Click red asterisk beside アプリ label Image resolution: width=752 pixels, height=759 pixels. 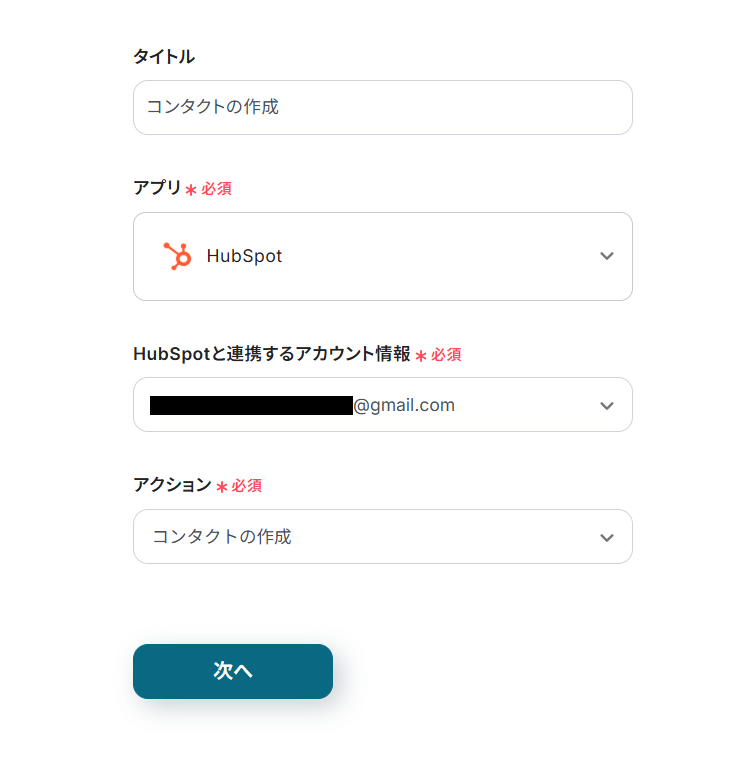(191, 189)
